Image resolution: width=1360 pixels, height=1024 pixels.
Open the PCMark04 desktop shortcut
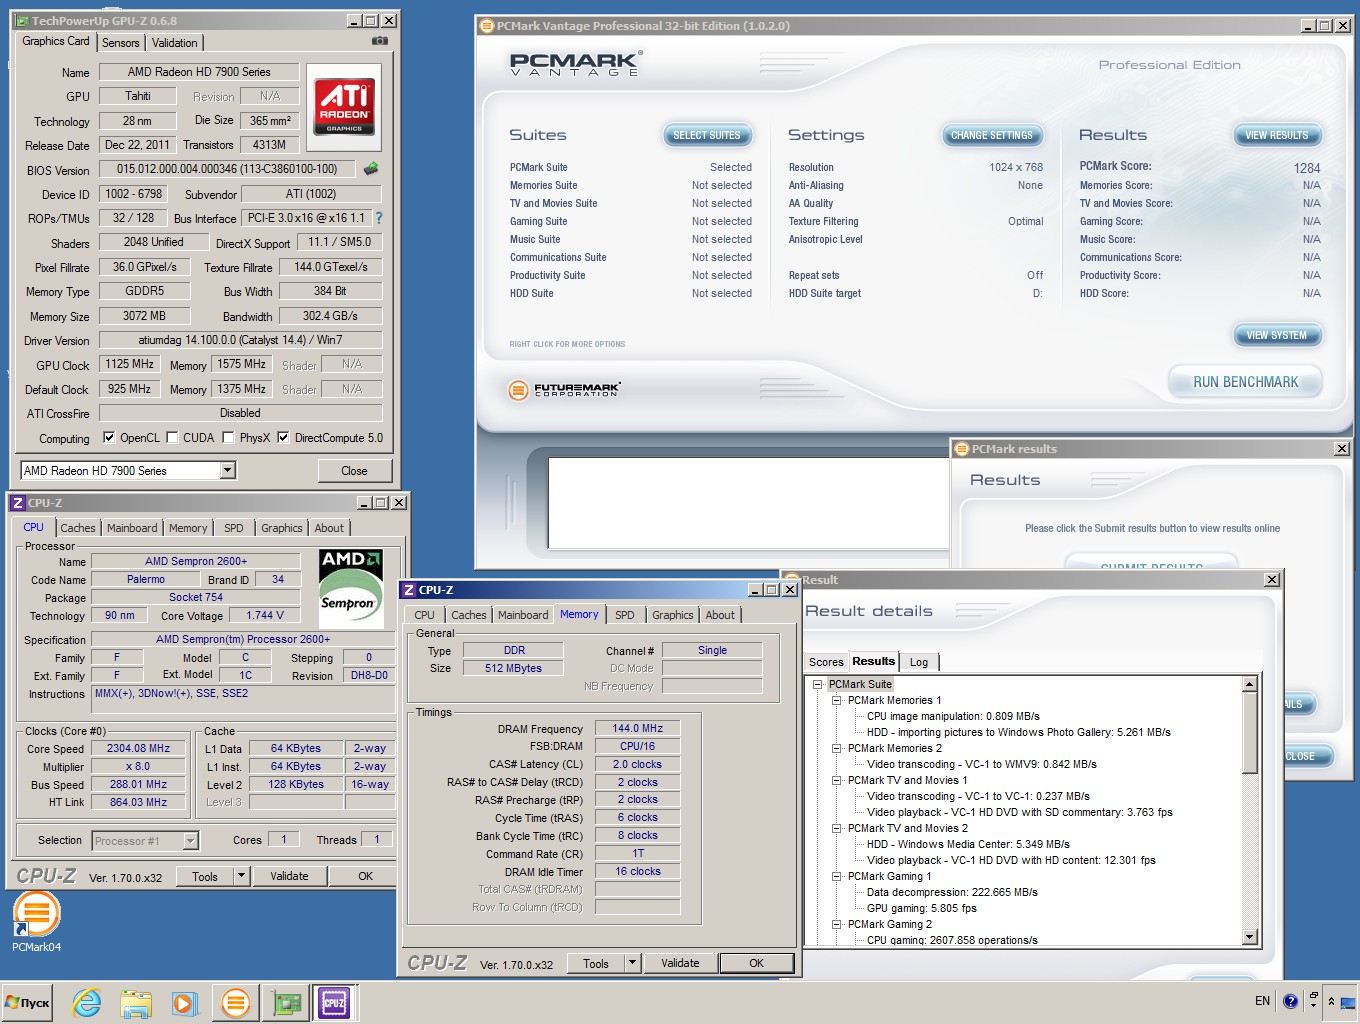tap(37, 923)
